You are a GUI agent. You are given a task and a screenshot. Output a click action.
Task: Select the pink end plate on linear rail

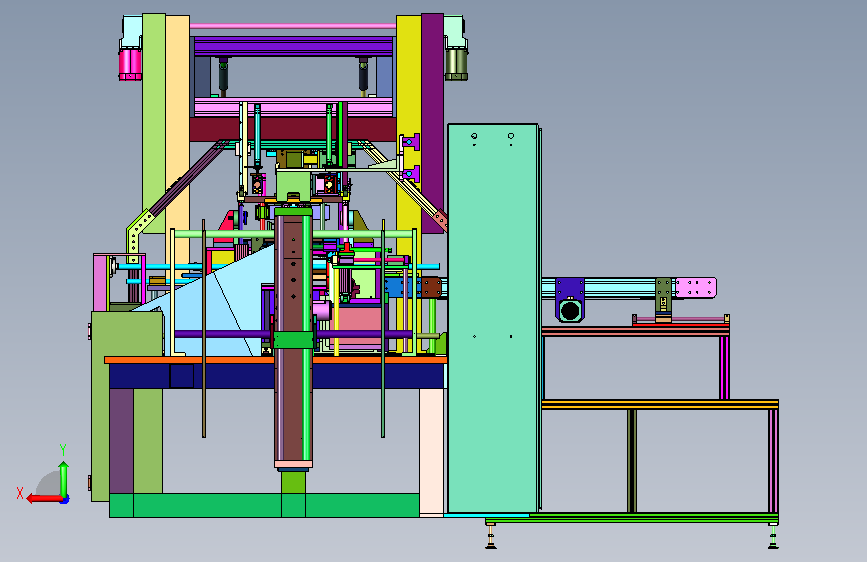696,288
